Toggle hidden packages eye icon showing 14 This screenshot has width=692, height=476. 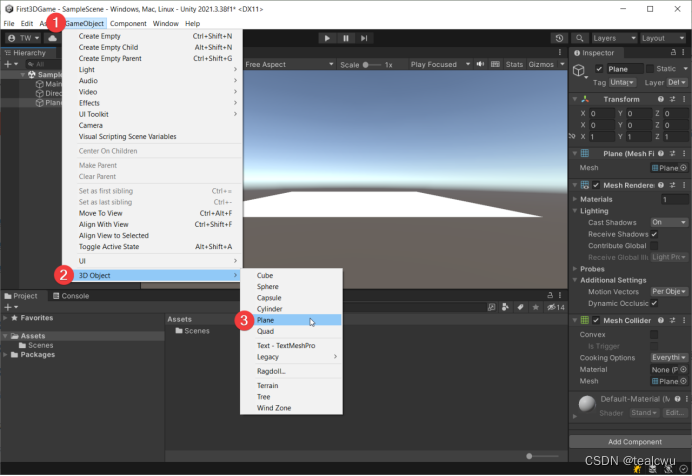556,307
